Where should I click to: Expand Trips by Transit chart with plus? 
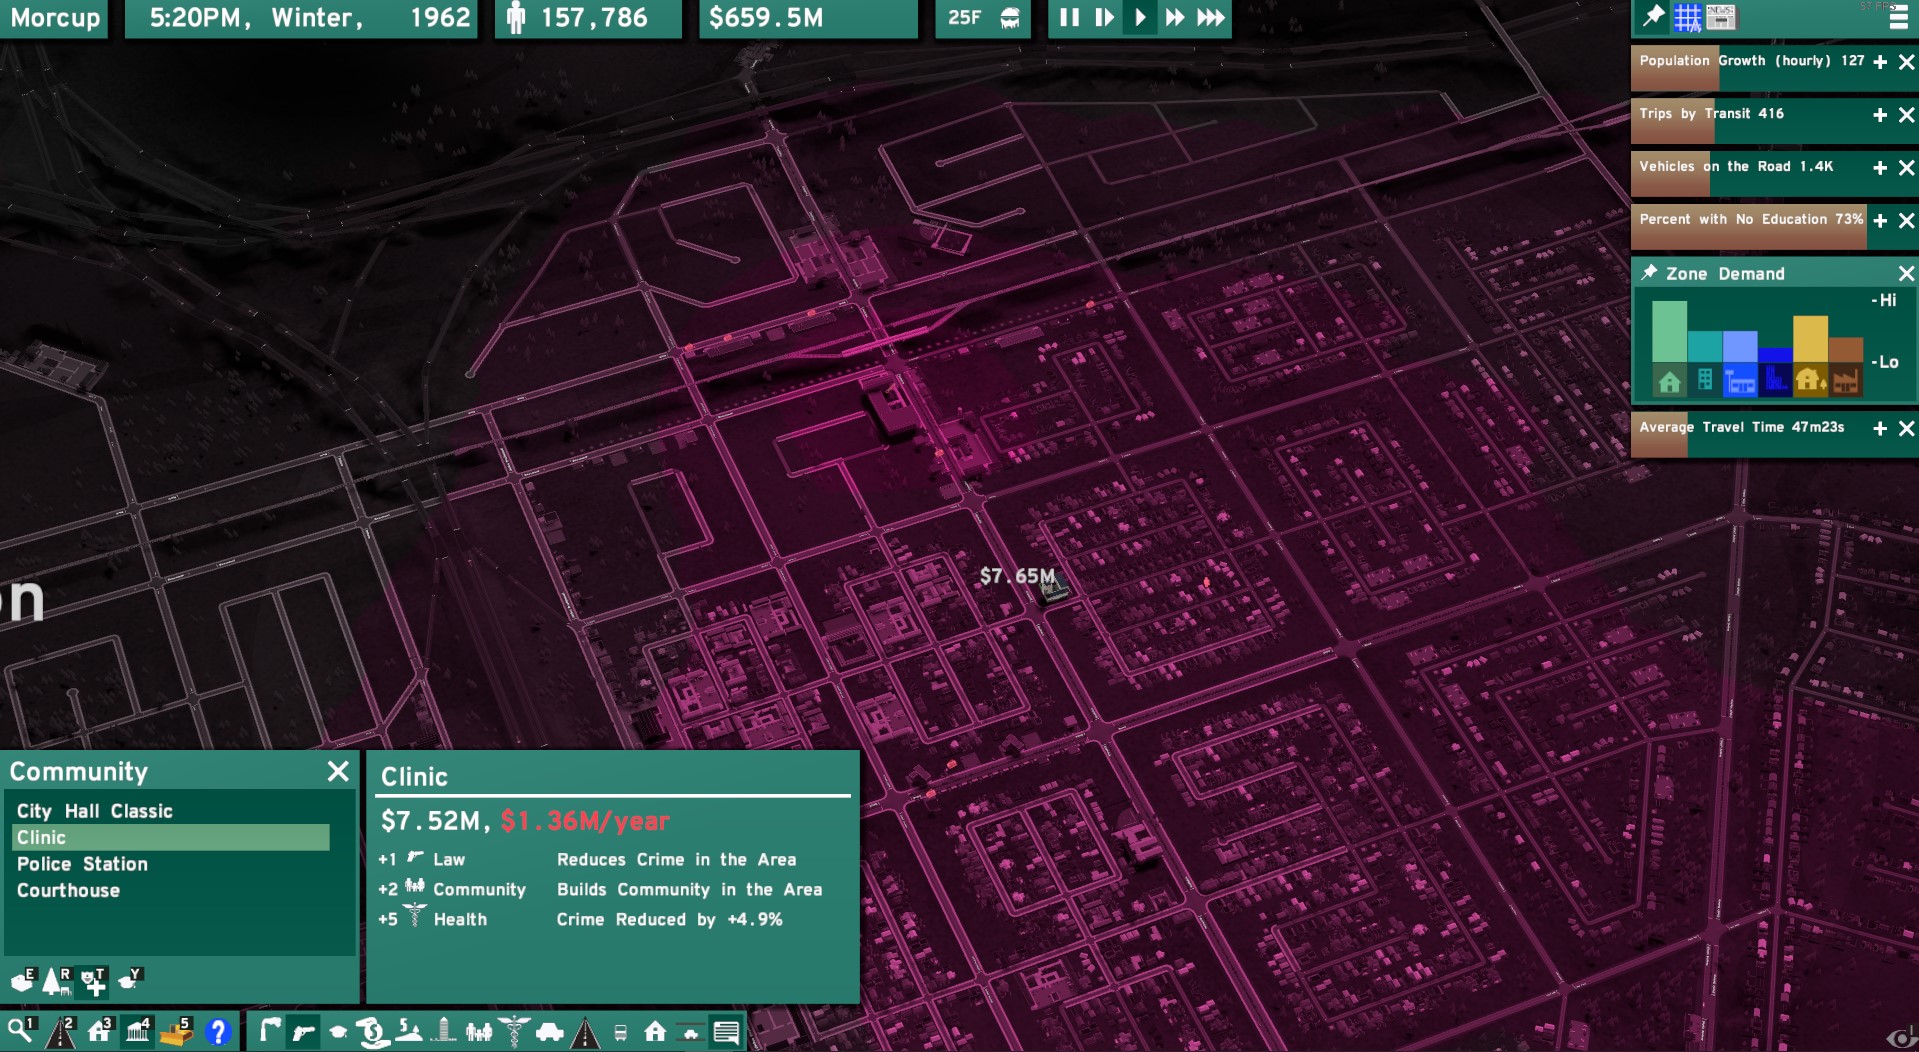1880,115
